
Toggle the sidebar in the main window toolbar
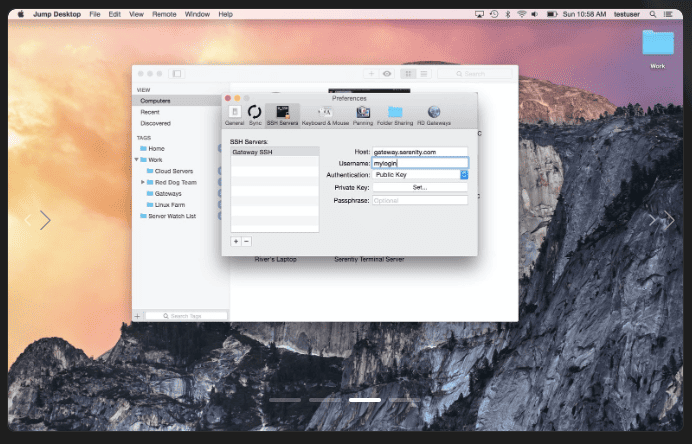tap(177, 74)
